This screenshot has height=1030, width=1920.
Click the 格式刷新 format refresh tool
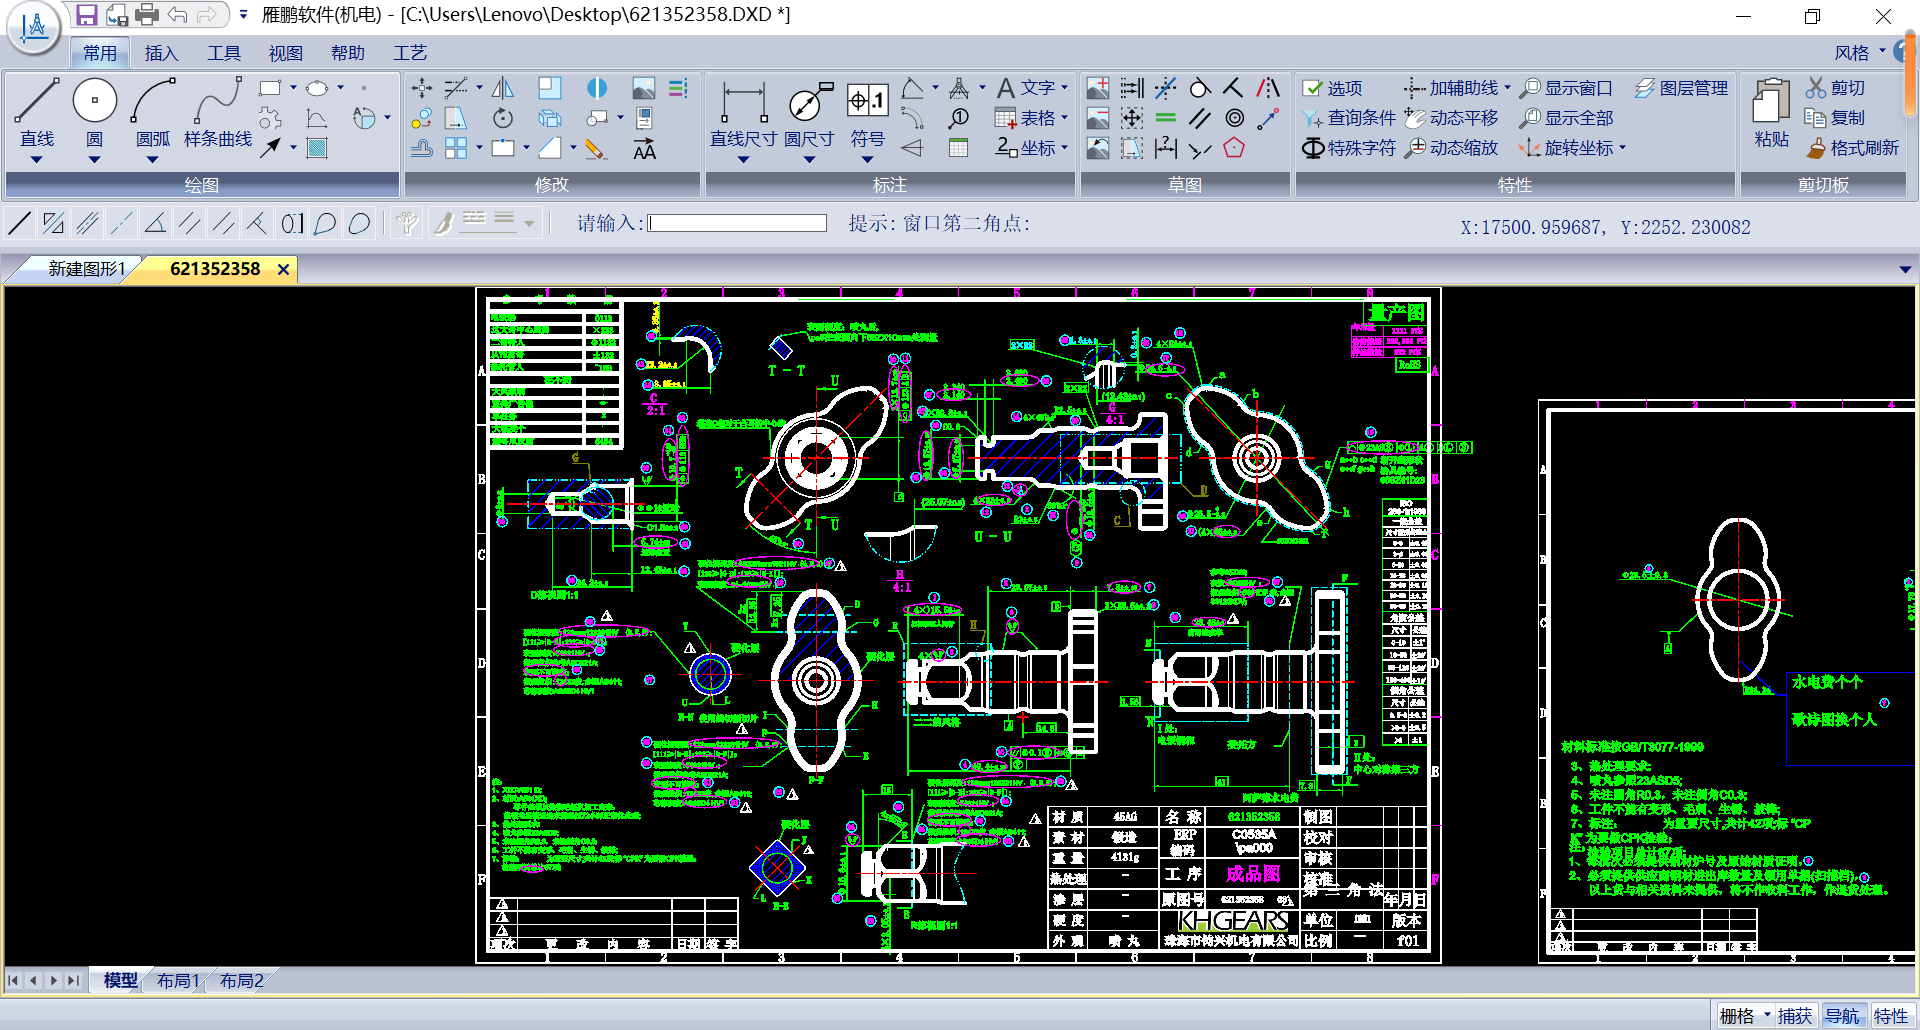coord(1852,148)
